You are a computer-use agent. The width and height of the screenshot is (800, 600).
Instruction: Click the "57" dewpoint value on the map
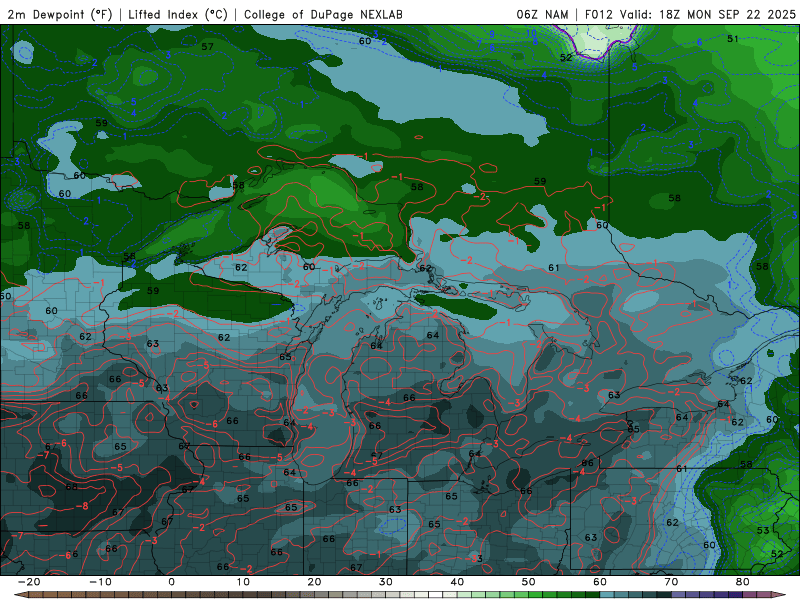point(207,46)
